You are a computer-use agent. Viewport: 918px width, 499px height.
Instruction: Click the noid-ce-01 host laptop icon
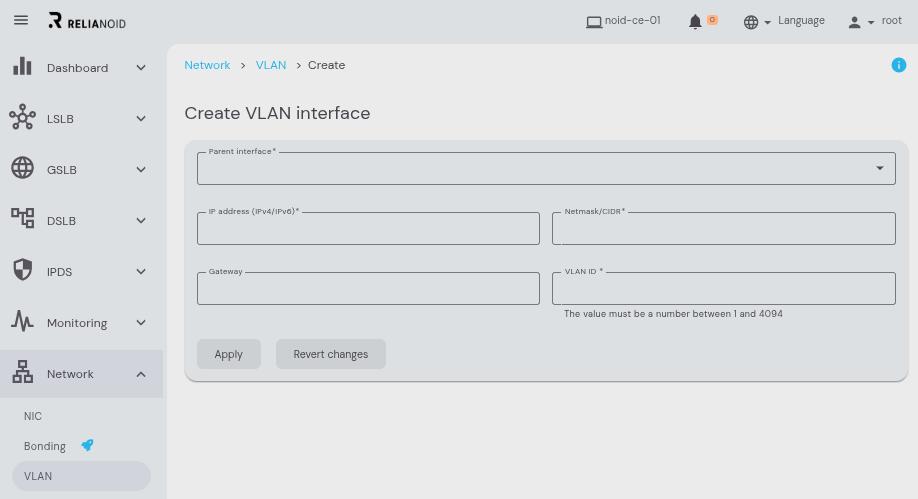point(594,22)
